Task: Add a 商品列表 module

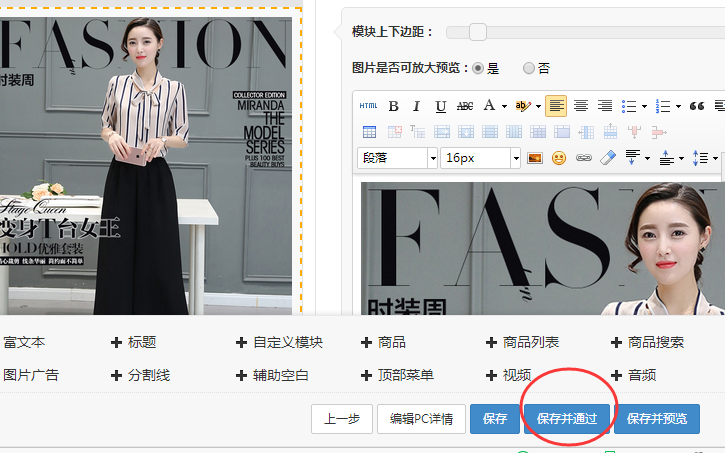Action: click(522, 342)
